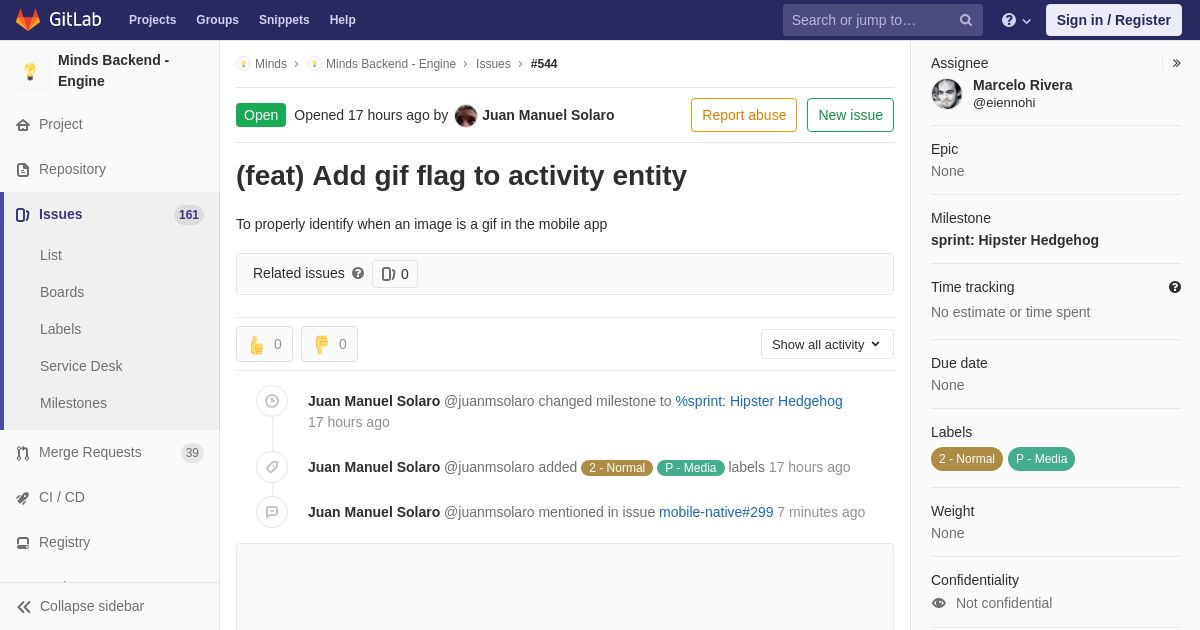Click Issues breadcrumb link
Image resolution: width=1200 pixels, height=630 pixels.
coord(493,64)
